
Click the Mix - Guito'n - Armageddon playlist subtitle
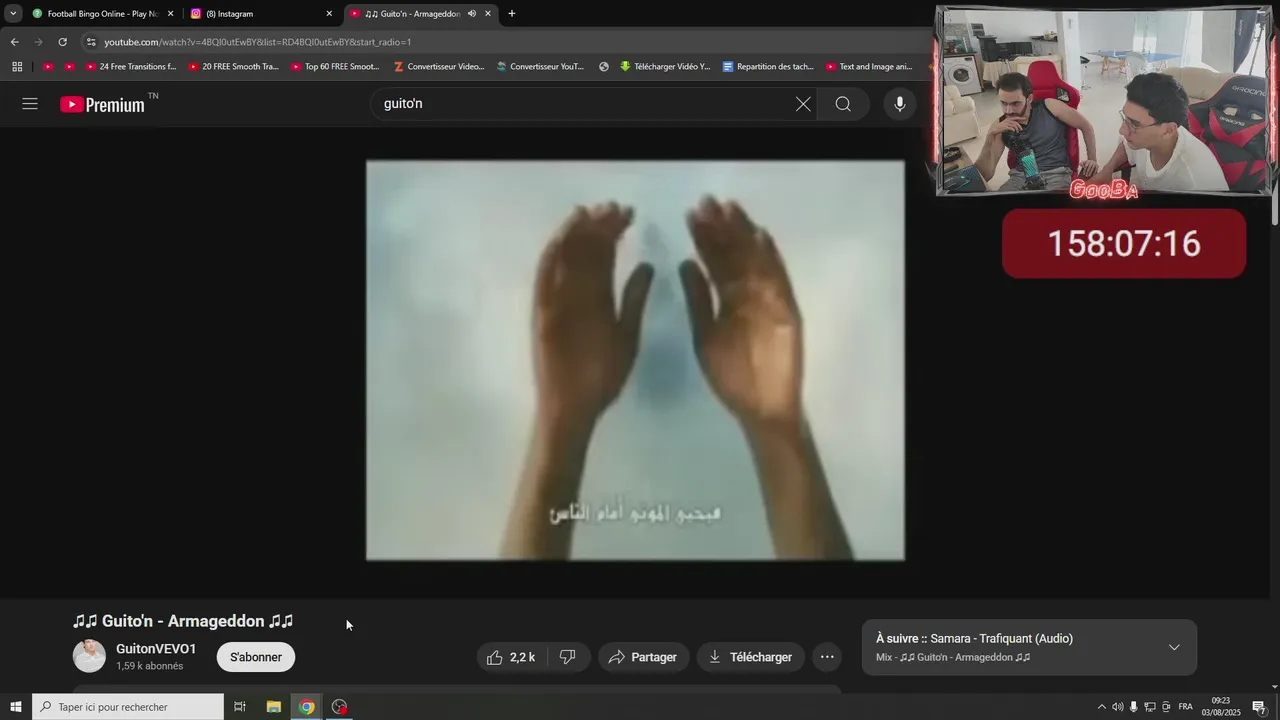(x=953, y=657)
